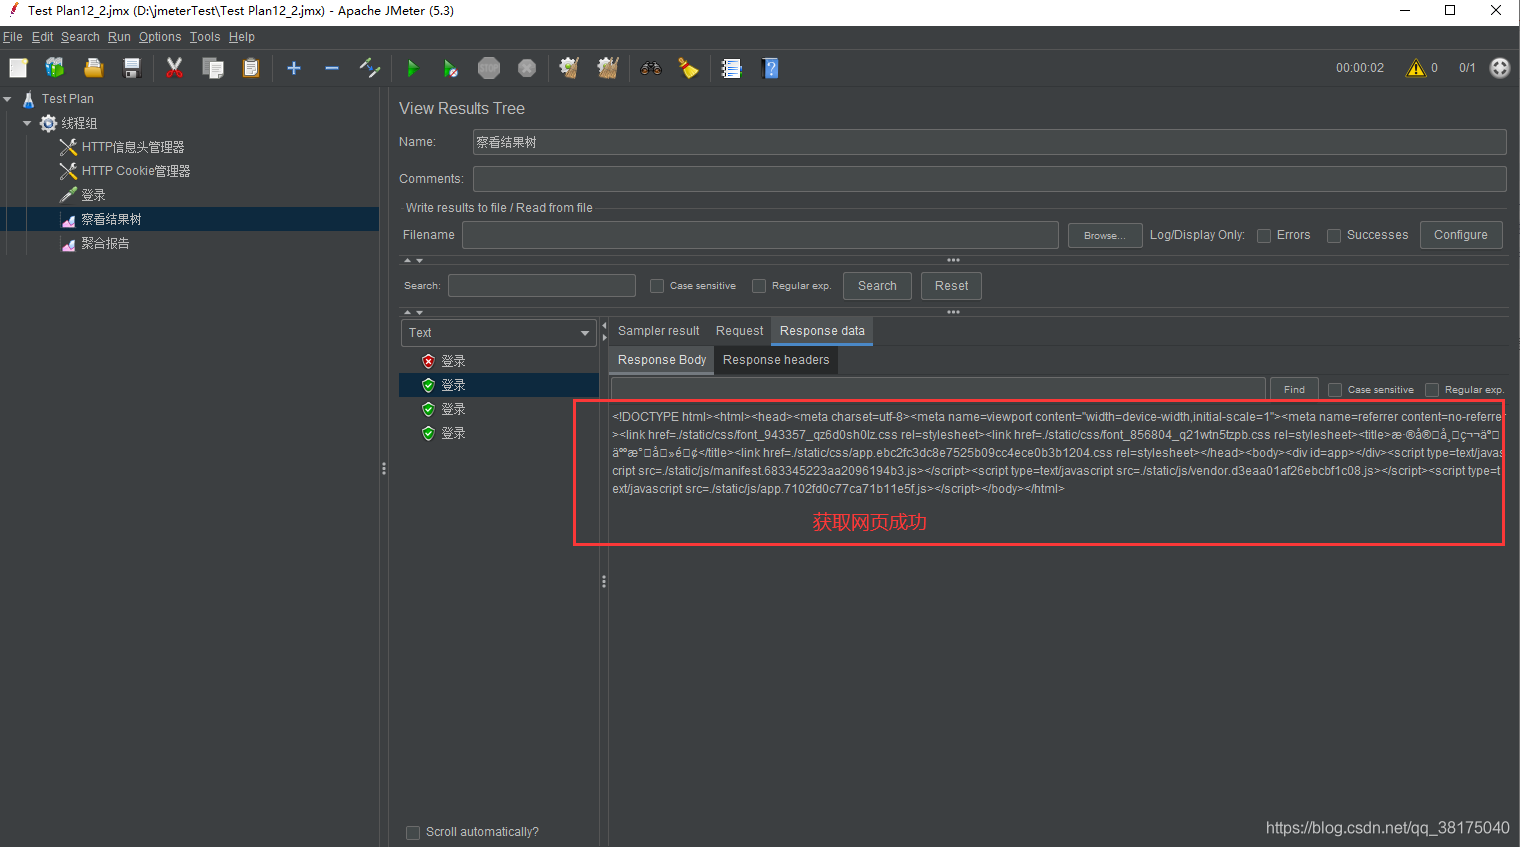Click the remote engine status icon
Screen dimensions: 1520x847
[1500, 68]
